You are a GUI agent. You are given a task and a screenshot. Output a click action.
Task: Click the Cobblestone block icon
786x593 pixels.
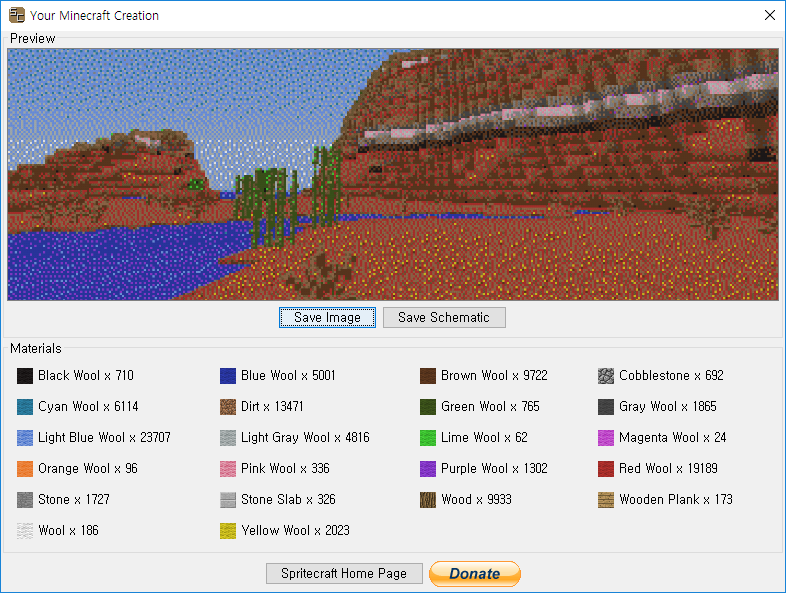tap(606, 376)
